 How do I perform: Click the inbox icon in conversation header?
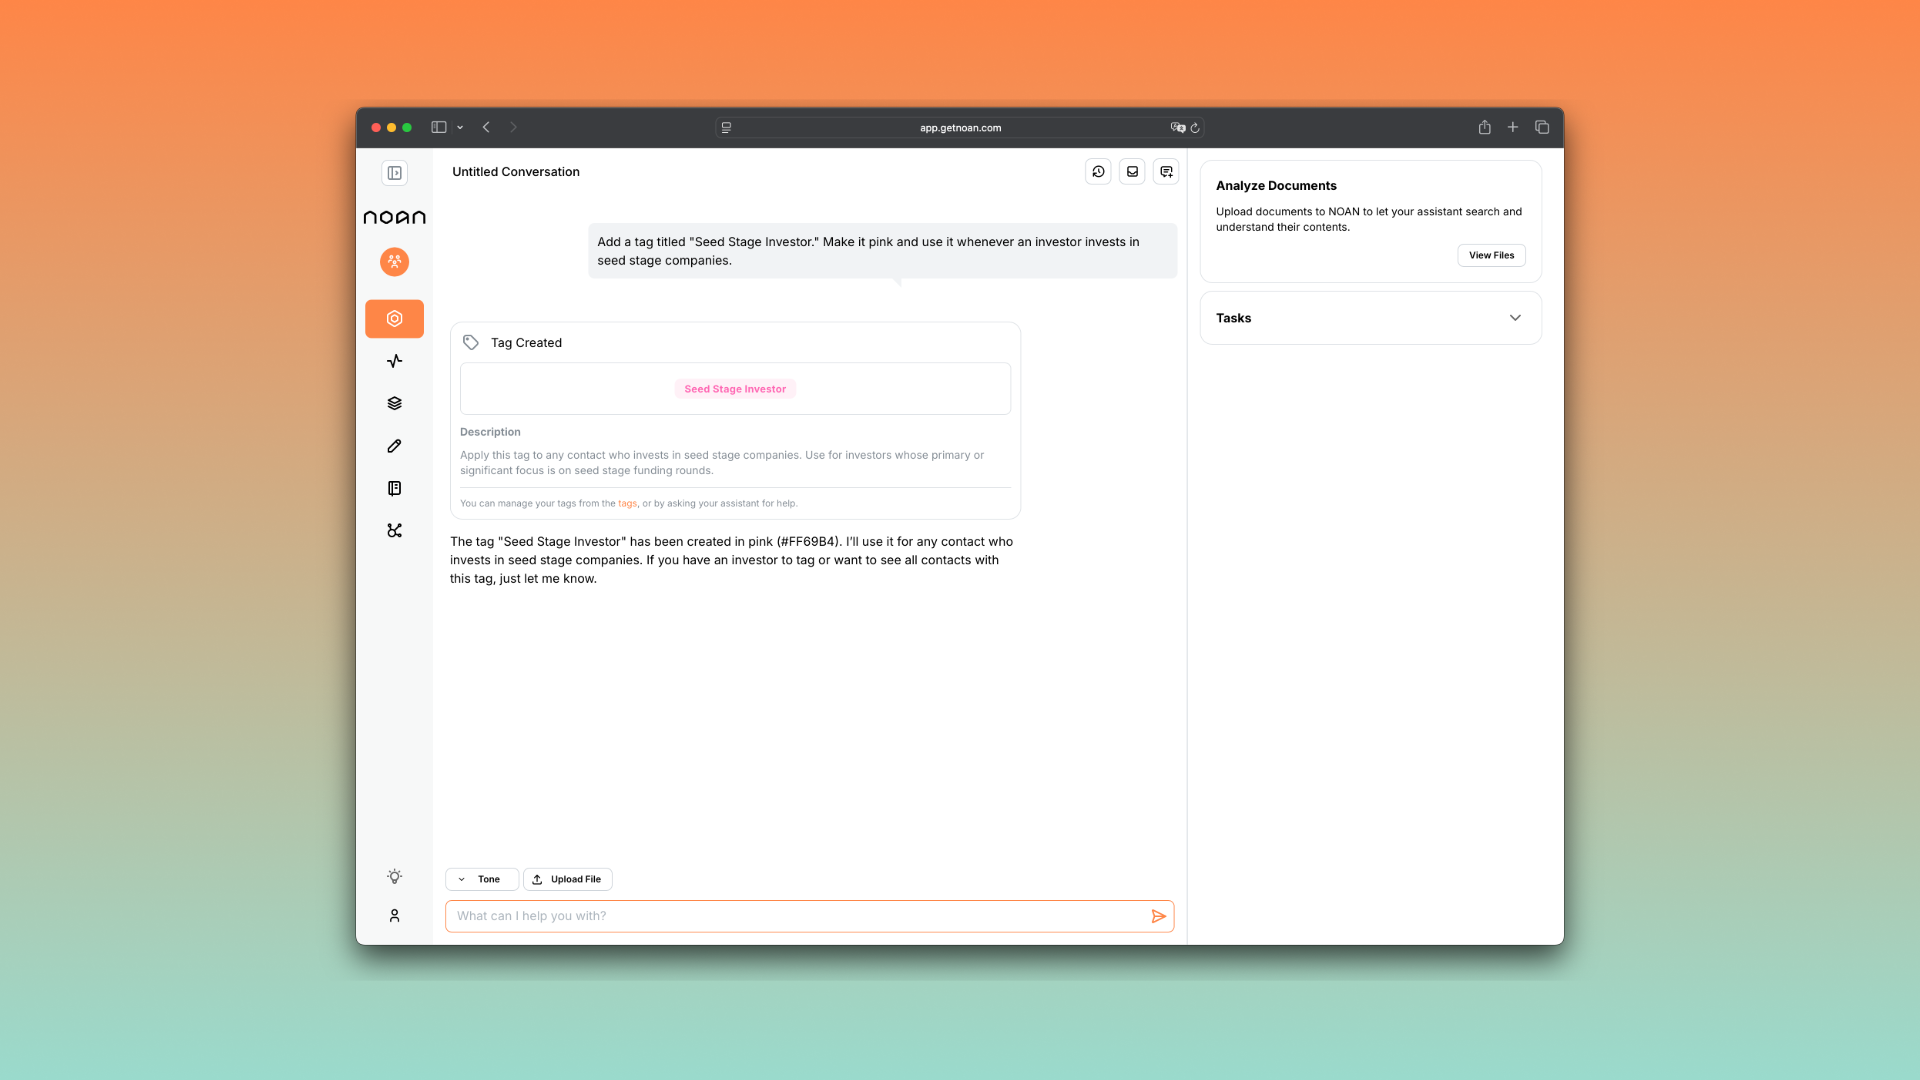click(x=1132, y=172)
